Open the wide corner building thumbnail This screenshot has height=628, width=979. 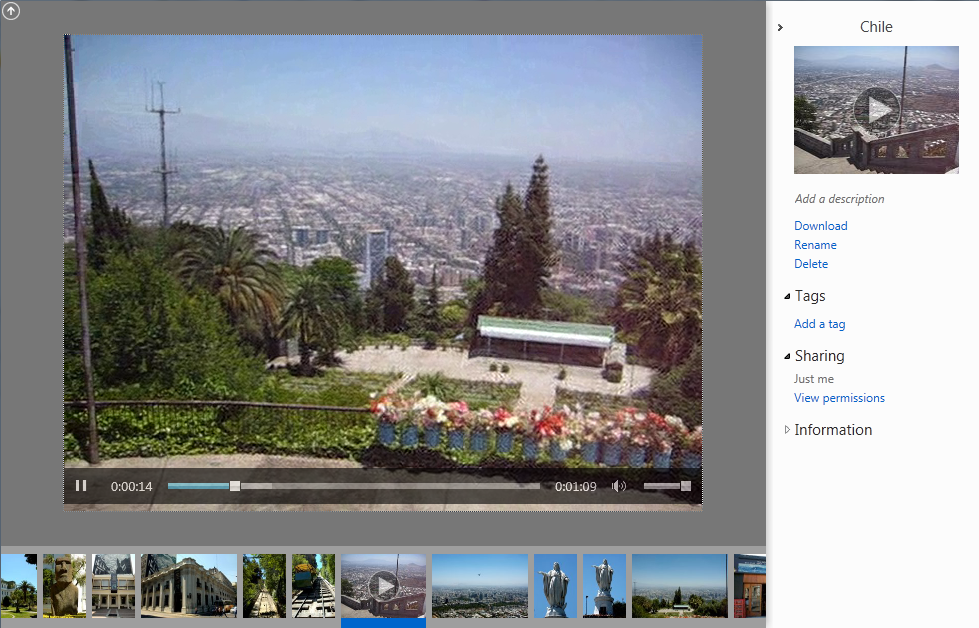point(189,586)
